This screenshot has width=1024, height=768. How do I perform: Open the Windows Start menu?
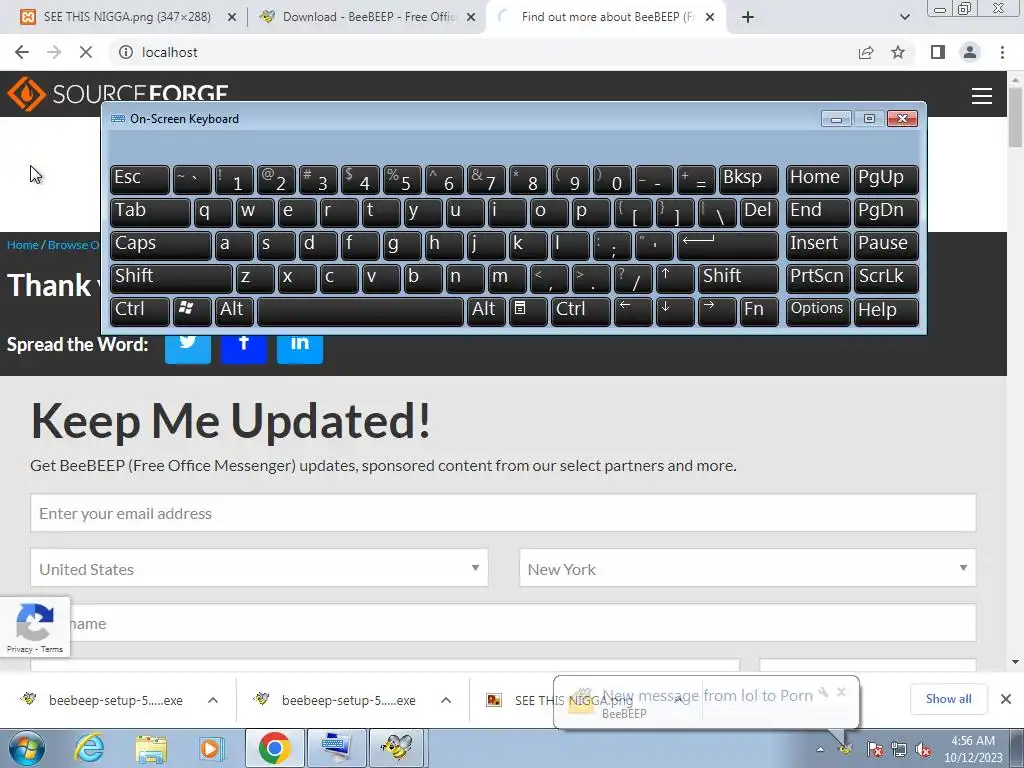pos(27,748)
